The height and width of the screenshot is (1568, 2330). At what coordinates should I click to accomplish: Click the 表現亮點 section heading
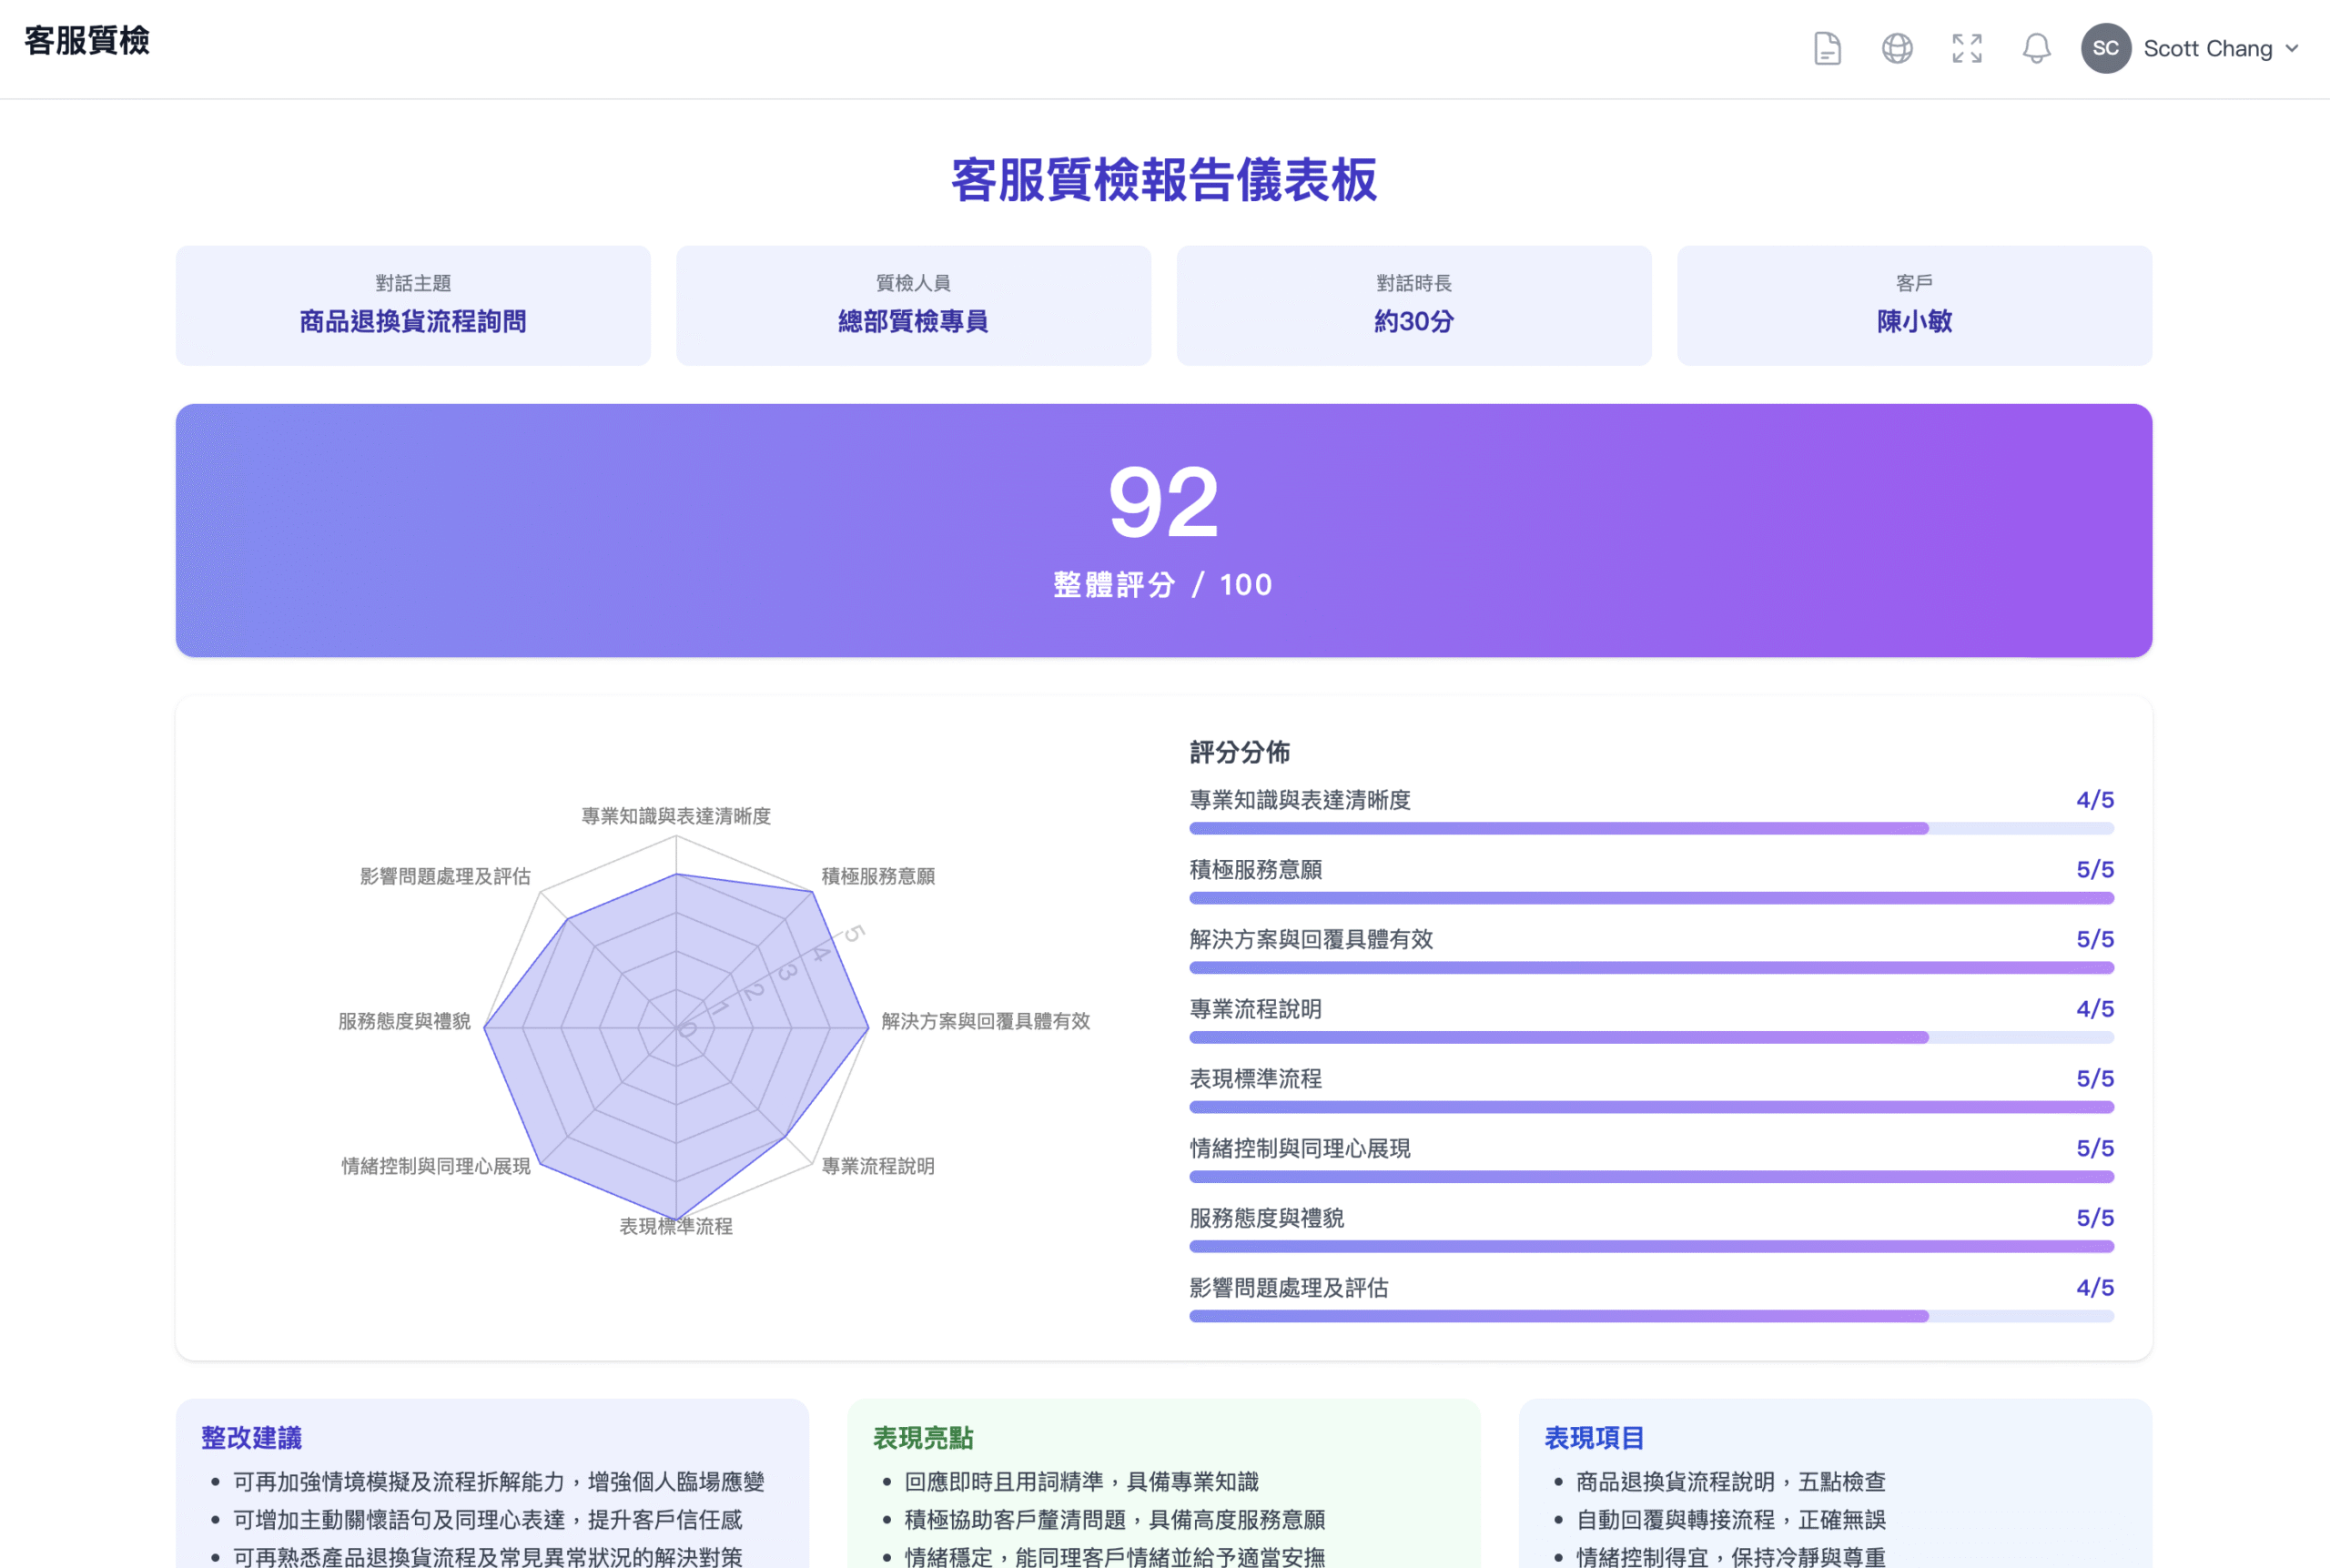[x=922, y=1437]
